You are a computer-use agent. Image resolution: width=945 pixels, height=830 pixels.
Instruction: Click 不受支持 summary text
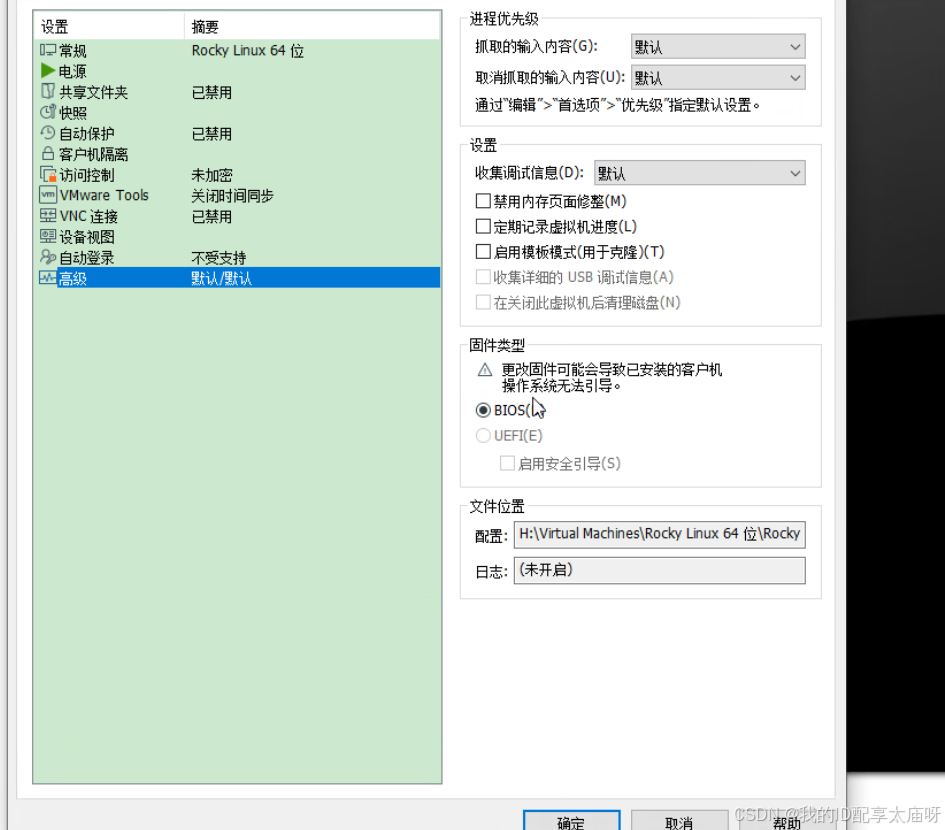218,258
